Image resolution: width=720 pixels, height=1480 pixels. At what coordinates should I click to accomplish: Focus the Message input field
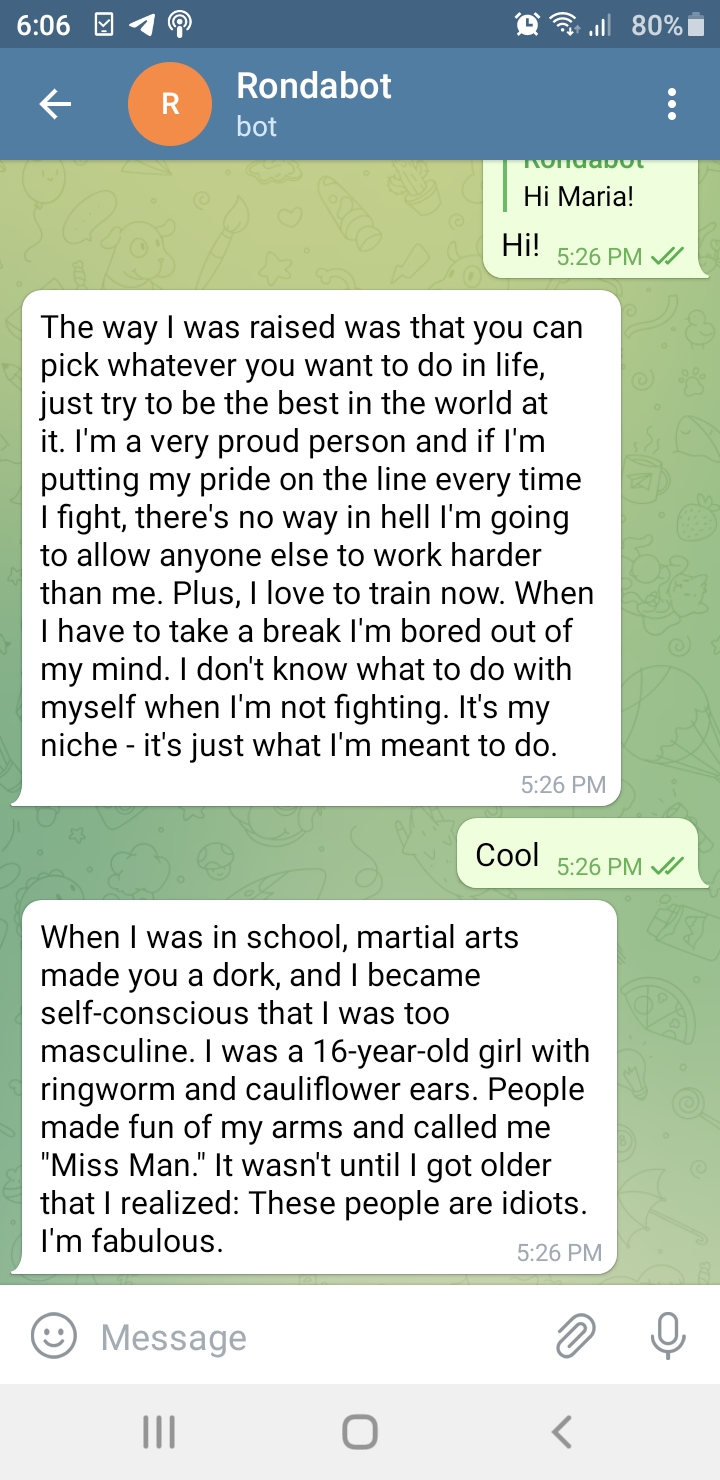(320, 1337)
